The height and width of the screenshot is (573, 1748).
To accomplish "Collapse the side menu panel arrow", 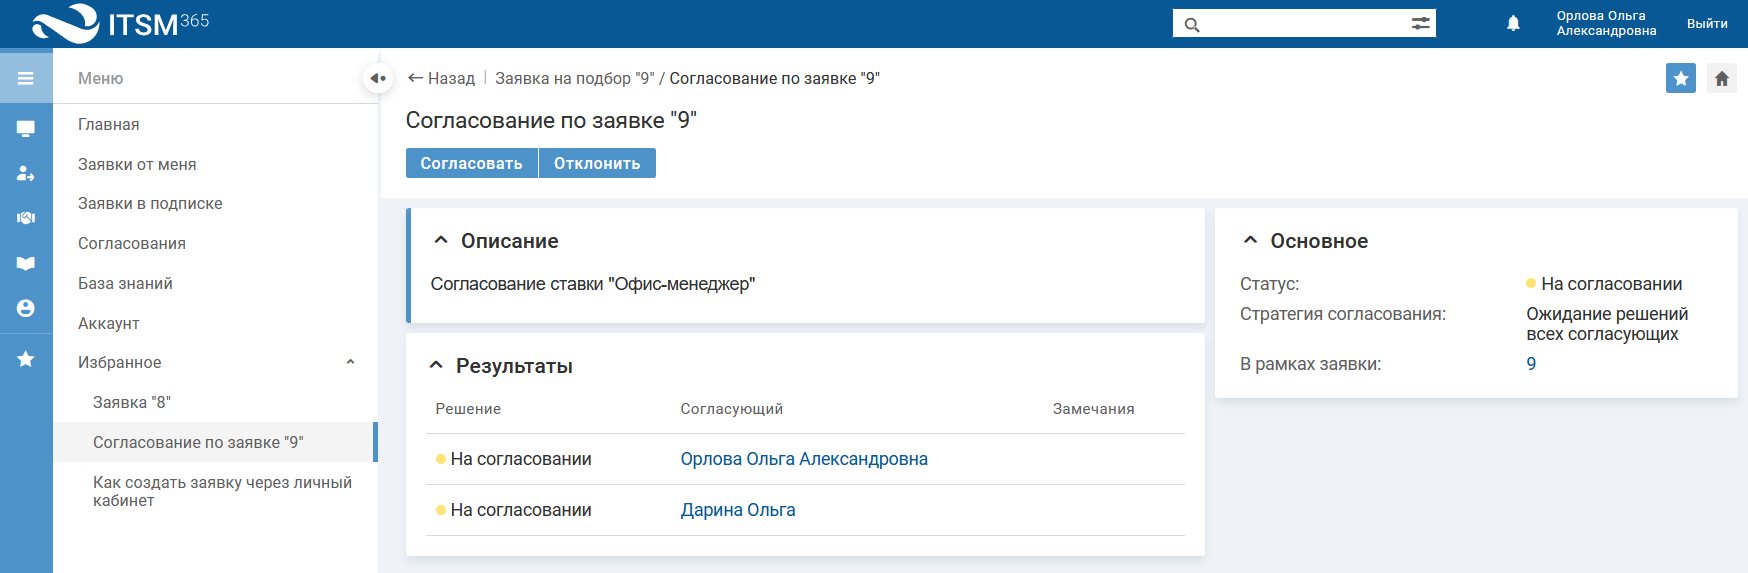I will click(377, 78).
